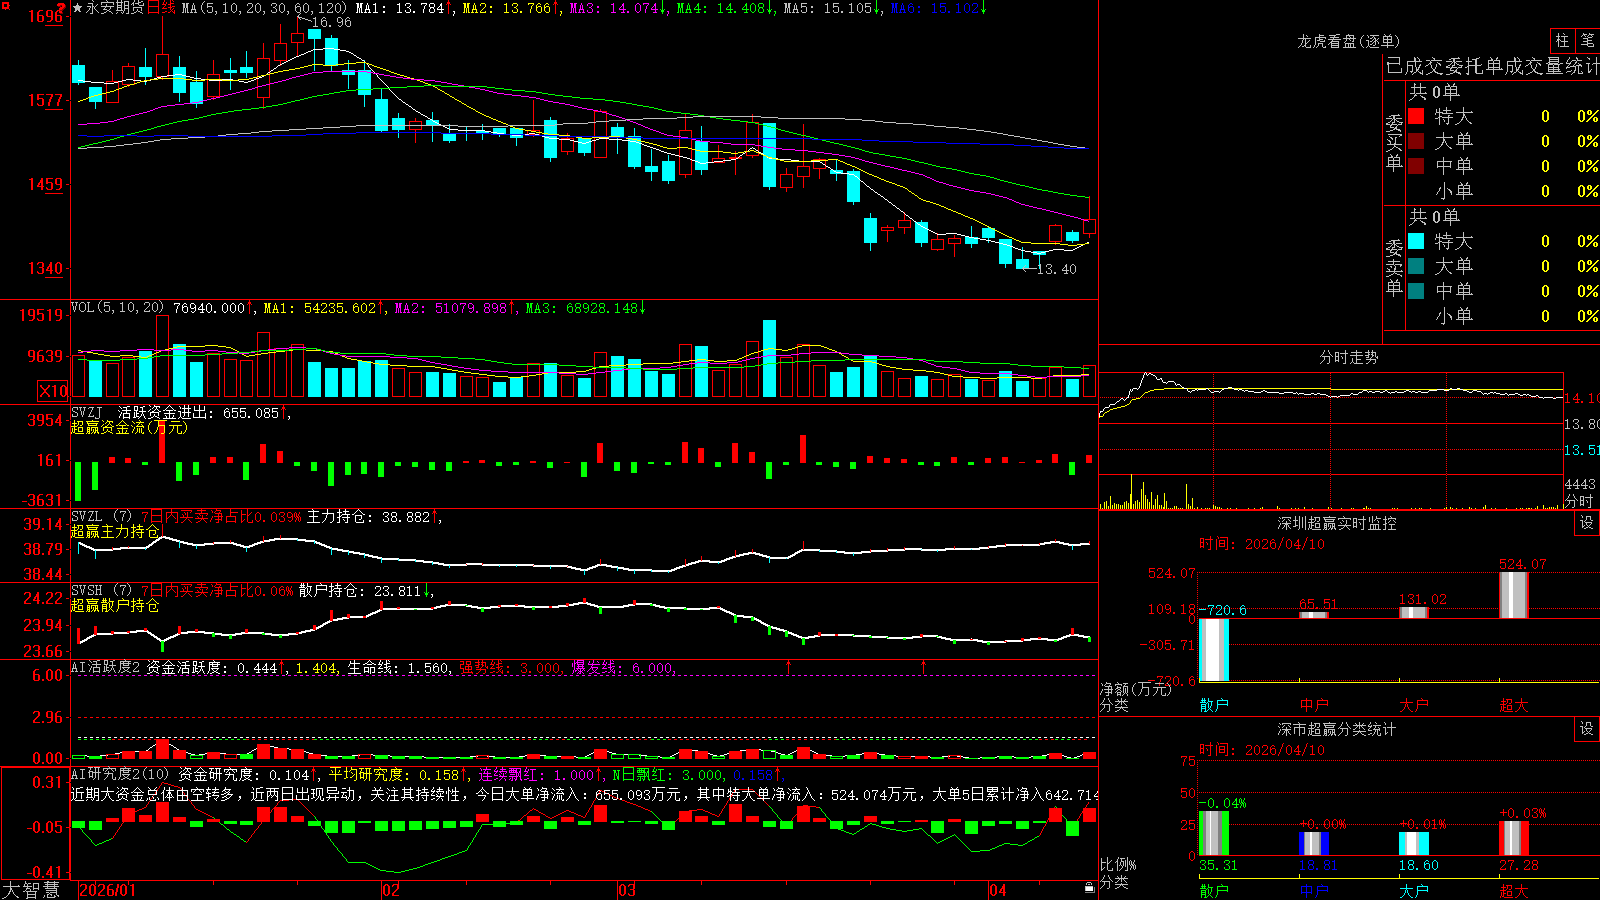This screenshot has height=900, width=1600.
Task: Click the 深圳超赢实时监控 panel title
Action: point(1337,523)
